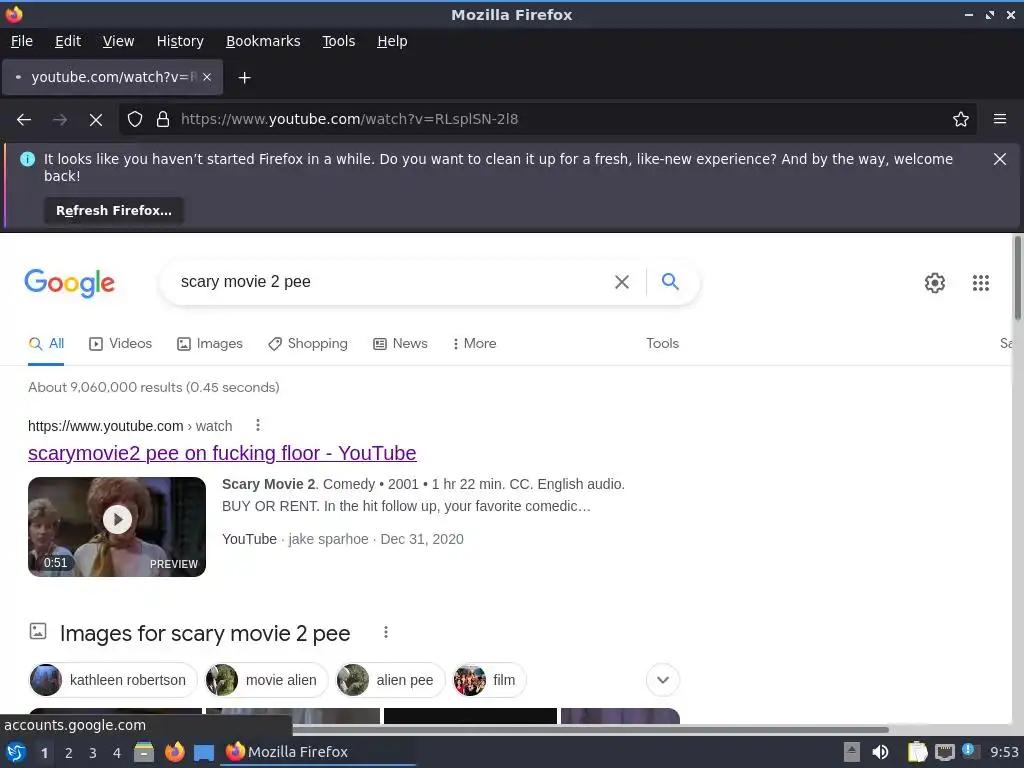This screenshot has width=1024, height=768.
Task: Expand the image filter chips chevron
Action: 663,680
